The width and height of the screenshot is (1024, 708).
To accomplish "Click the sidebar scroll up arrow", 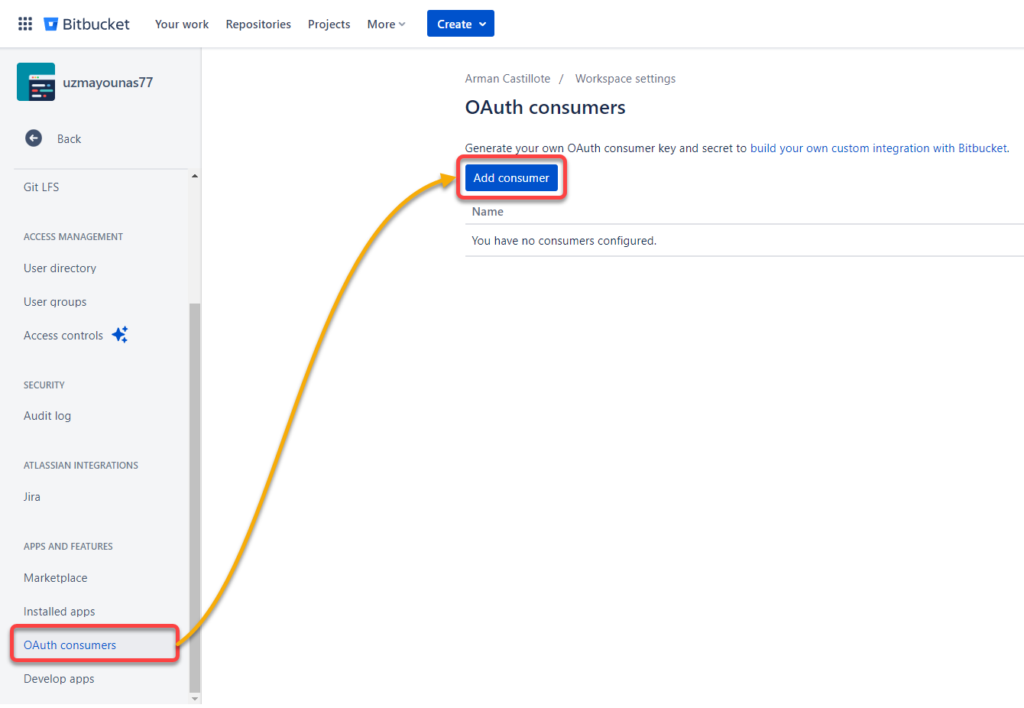I will [x=194, y=177].
